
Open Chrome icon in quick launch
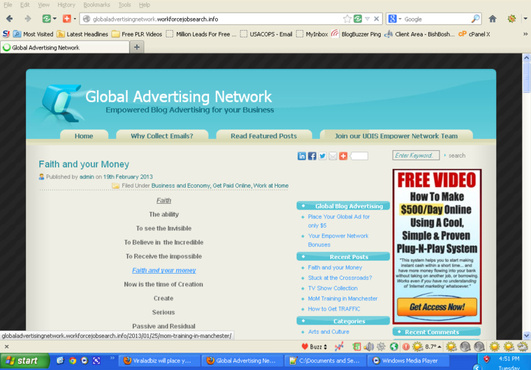[x=72, y=361]
